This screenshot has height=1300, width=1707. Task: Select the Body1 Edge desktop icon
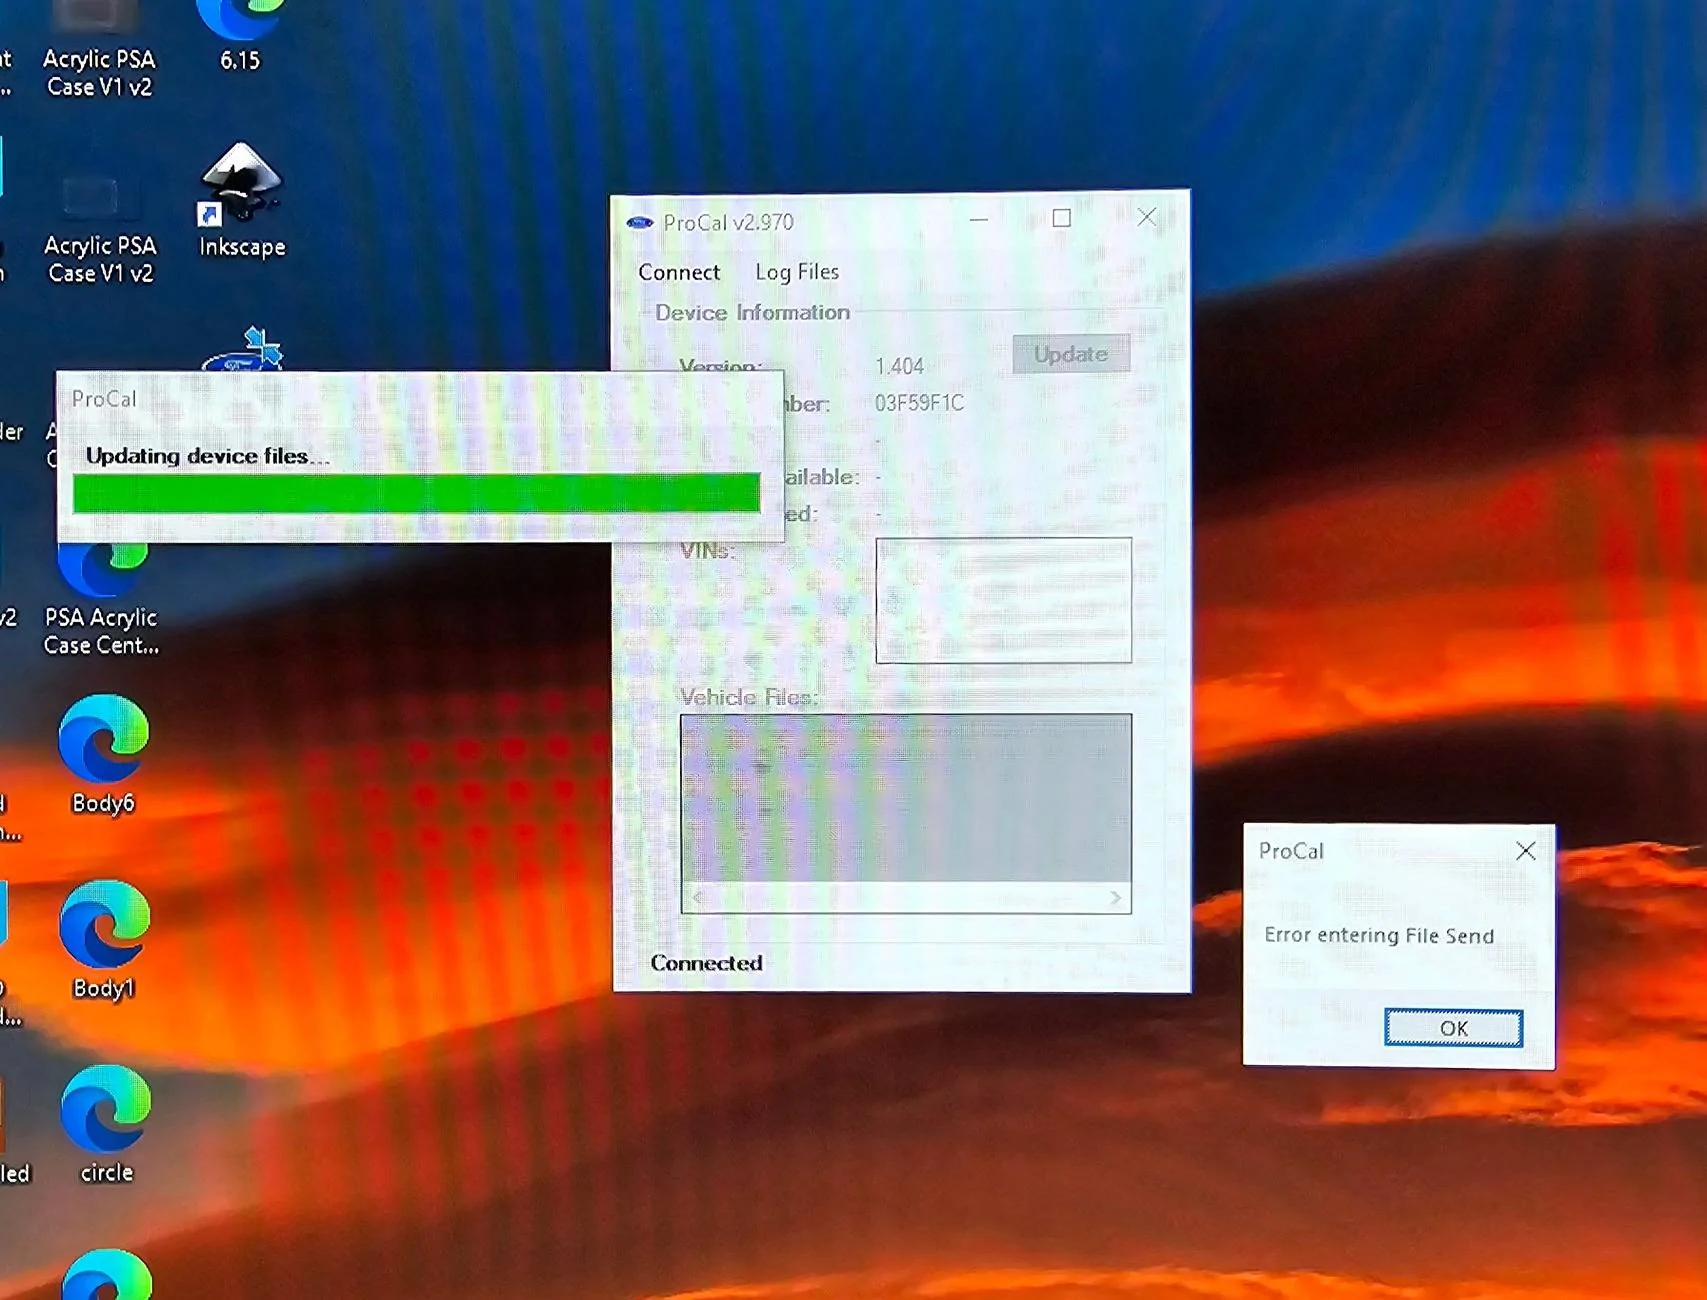coord(103,940)
